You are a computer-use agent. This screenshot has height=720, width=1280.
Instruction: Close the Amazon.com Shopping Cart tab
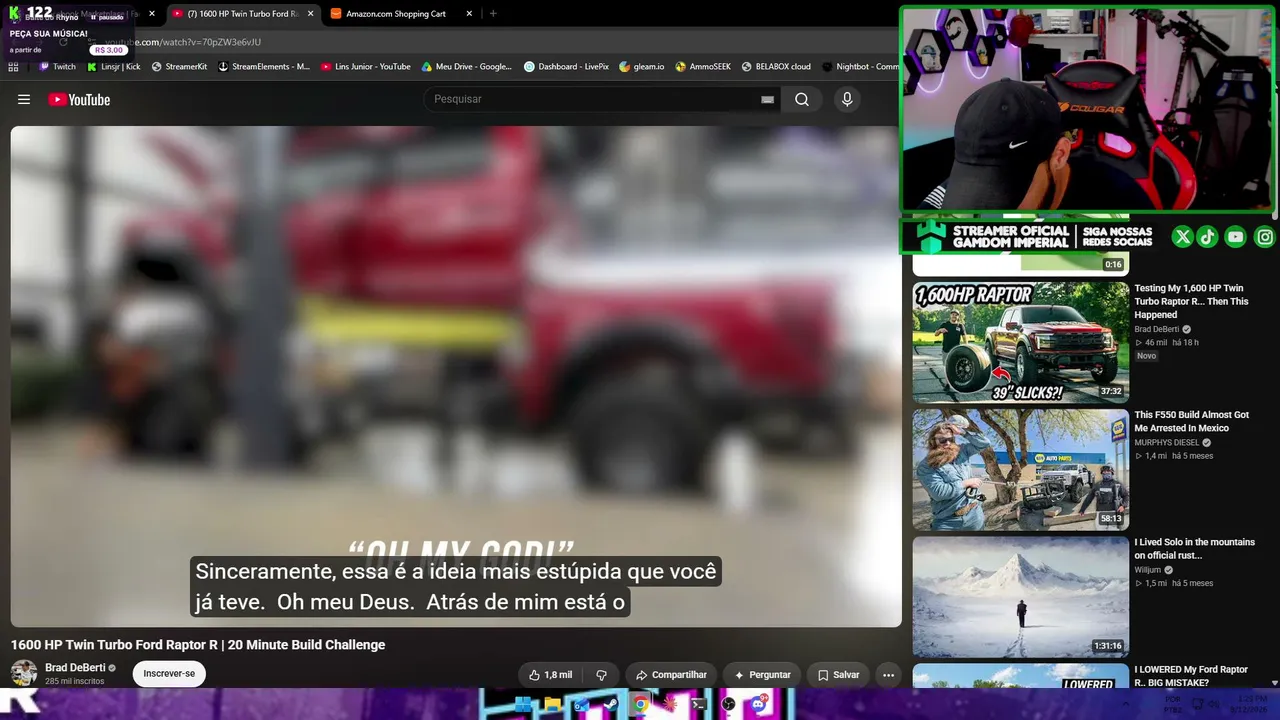[469, 14]
